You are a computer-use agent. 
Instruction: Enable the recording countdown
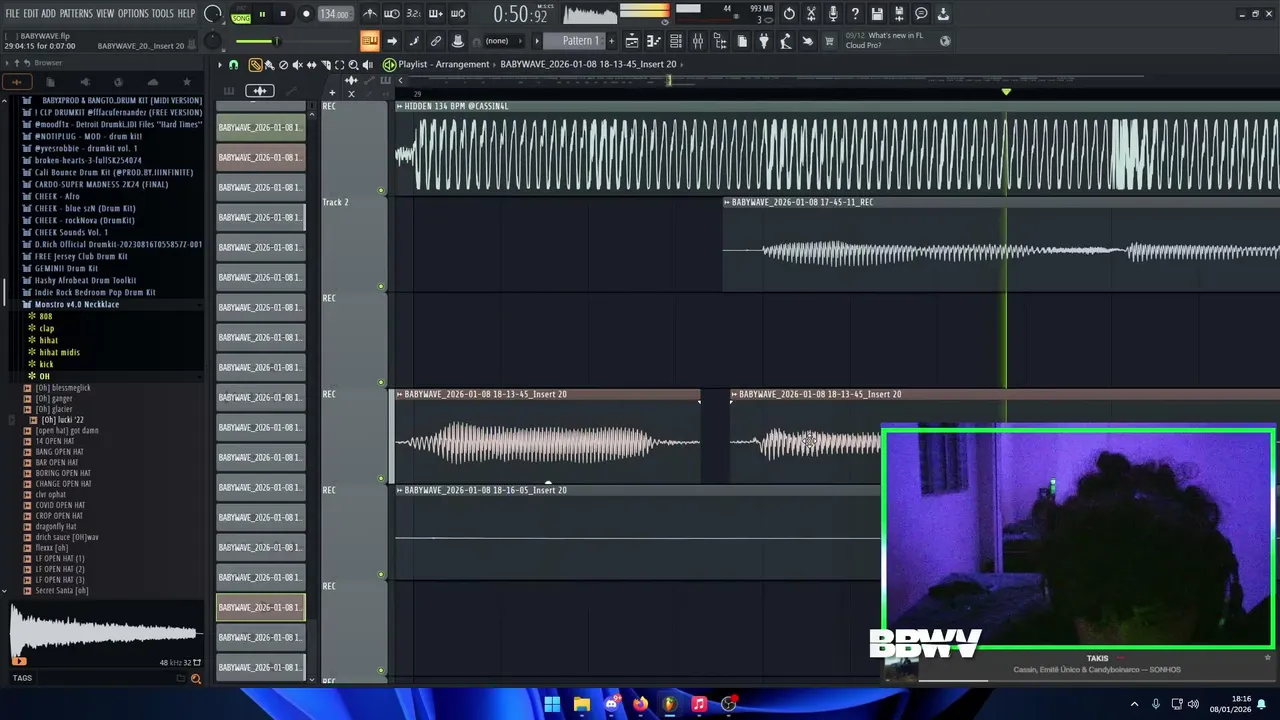[x=414, y=14]
